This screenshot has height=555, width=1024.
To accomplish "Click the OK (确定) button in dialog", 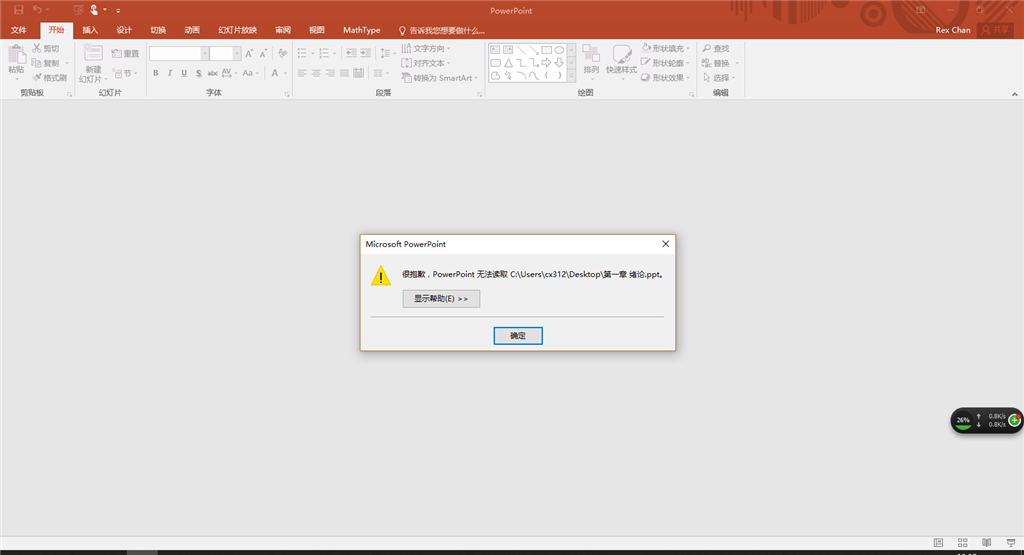I will pos(518,336).
